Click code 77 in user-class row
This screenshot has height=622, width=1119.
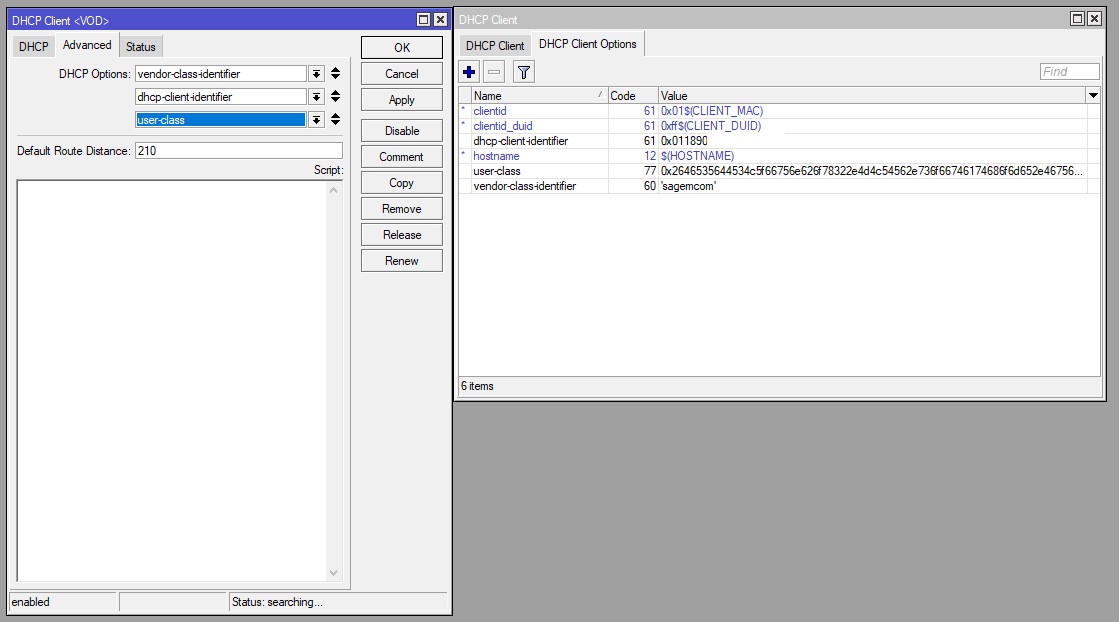649,171
